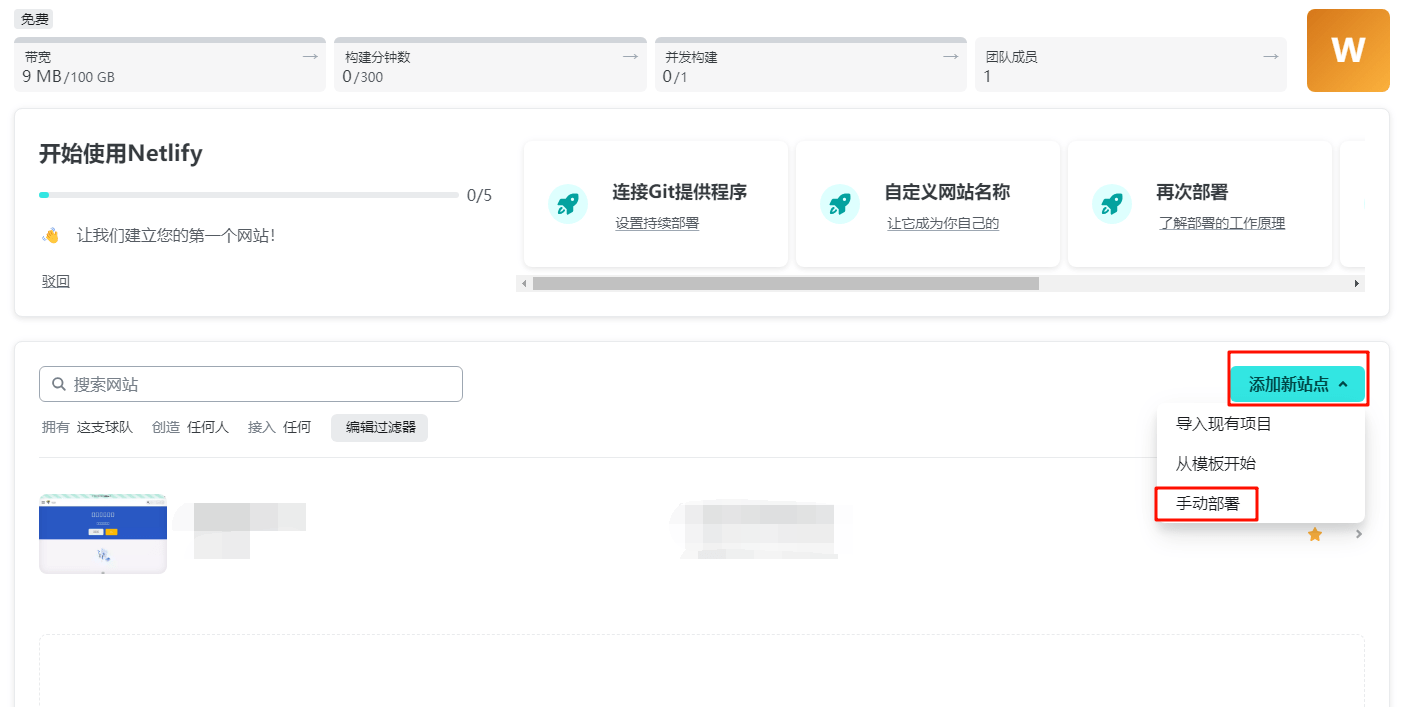Open the 并发构建 usage card

point(811,65)
